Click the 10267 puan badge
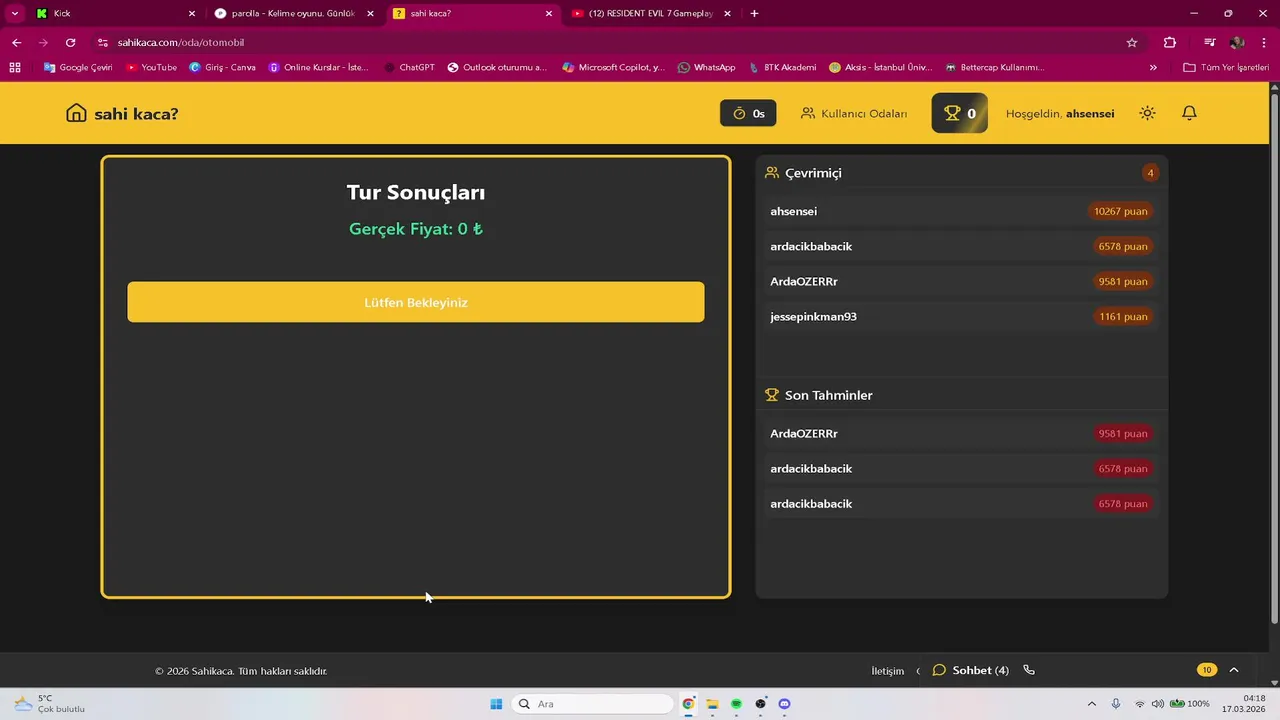Image resolution: width=1280 pixels, height=720 pixels. (1120, 211)
